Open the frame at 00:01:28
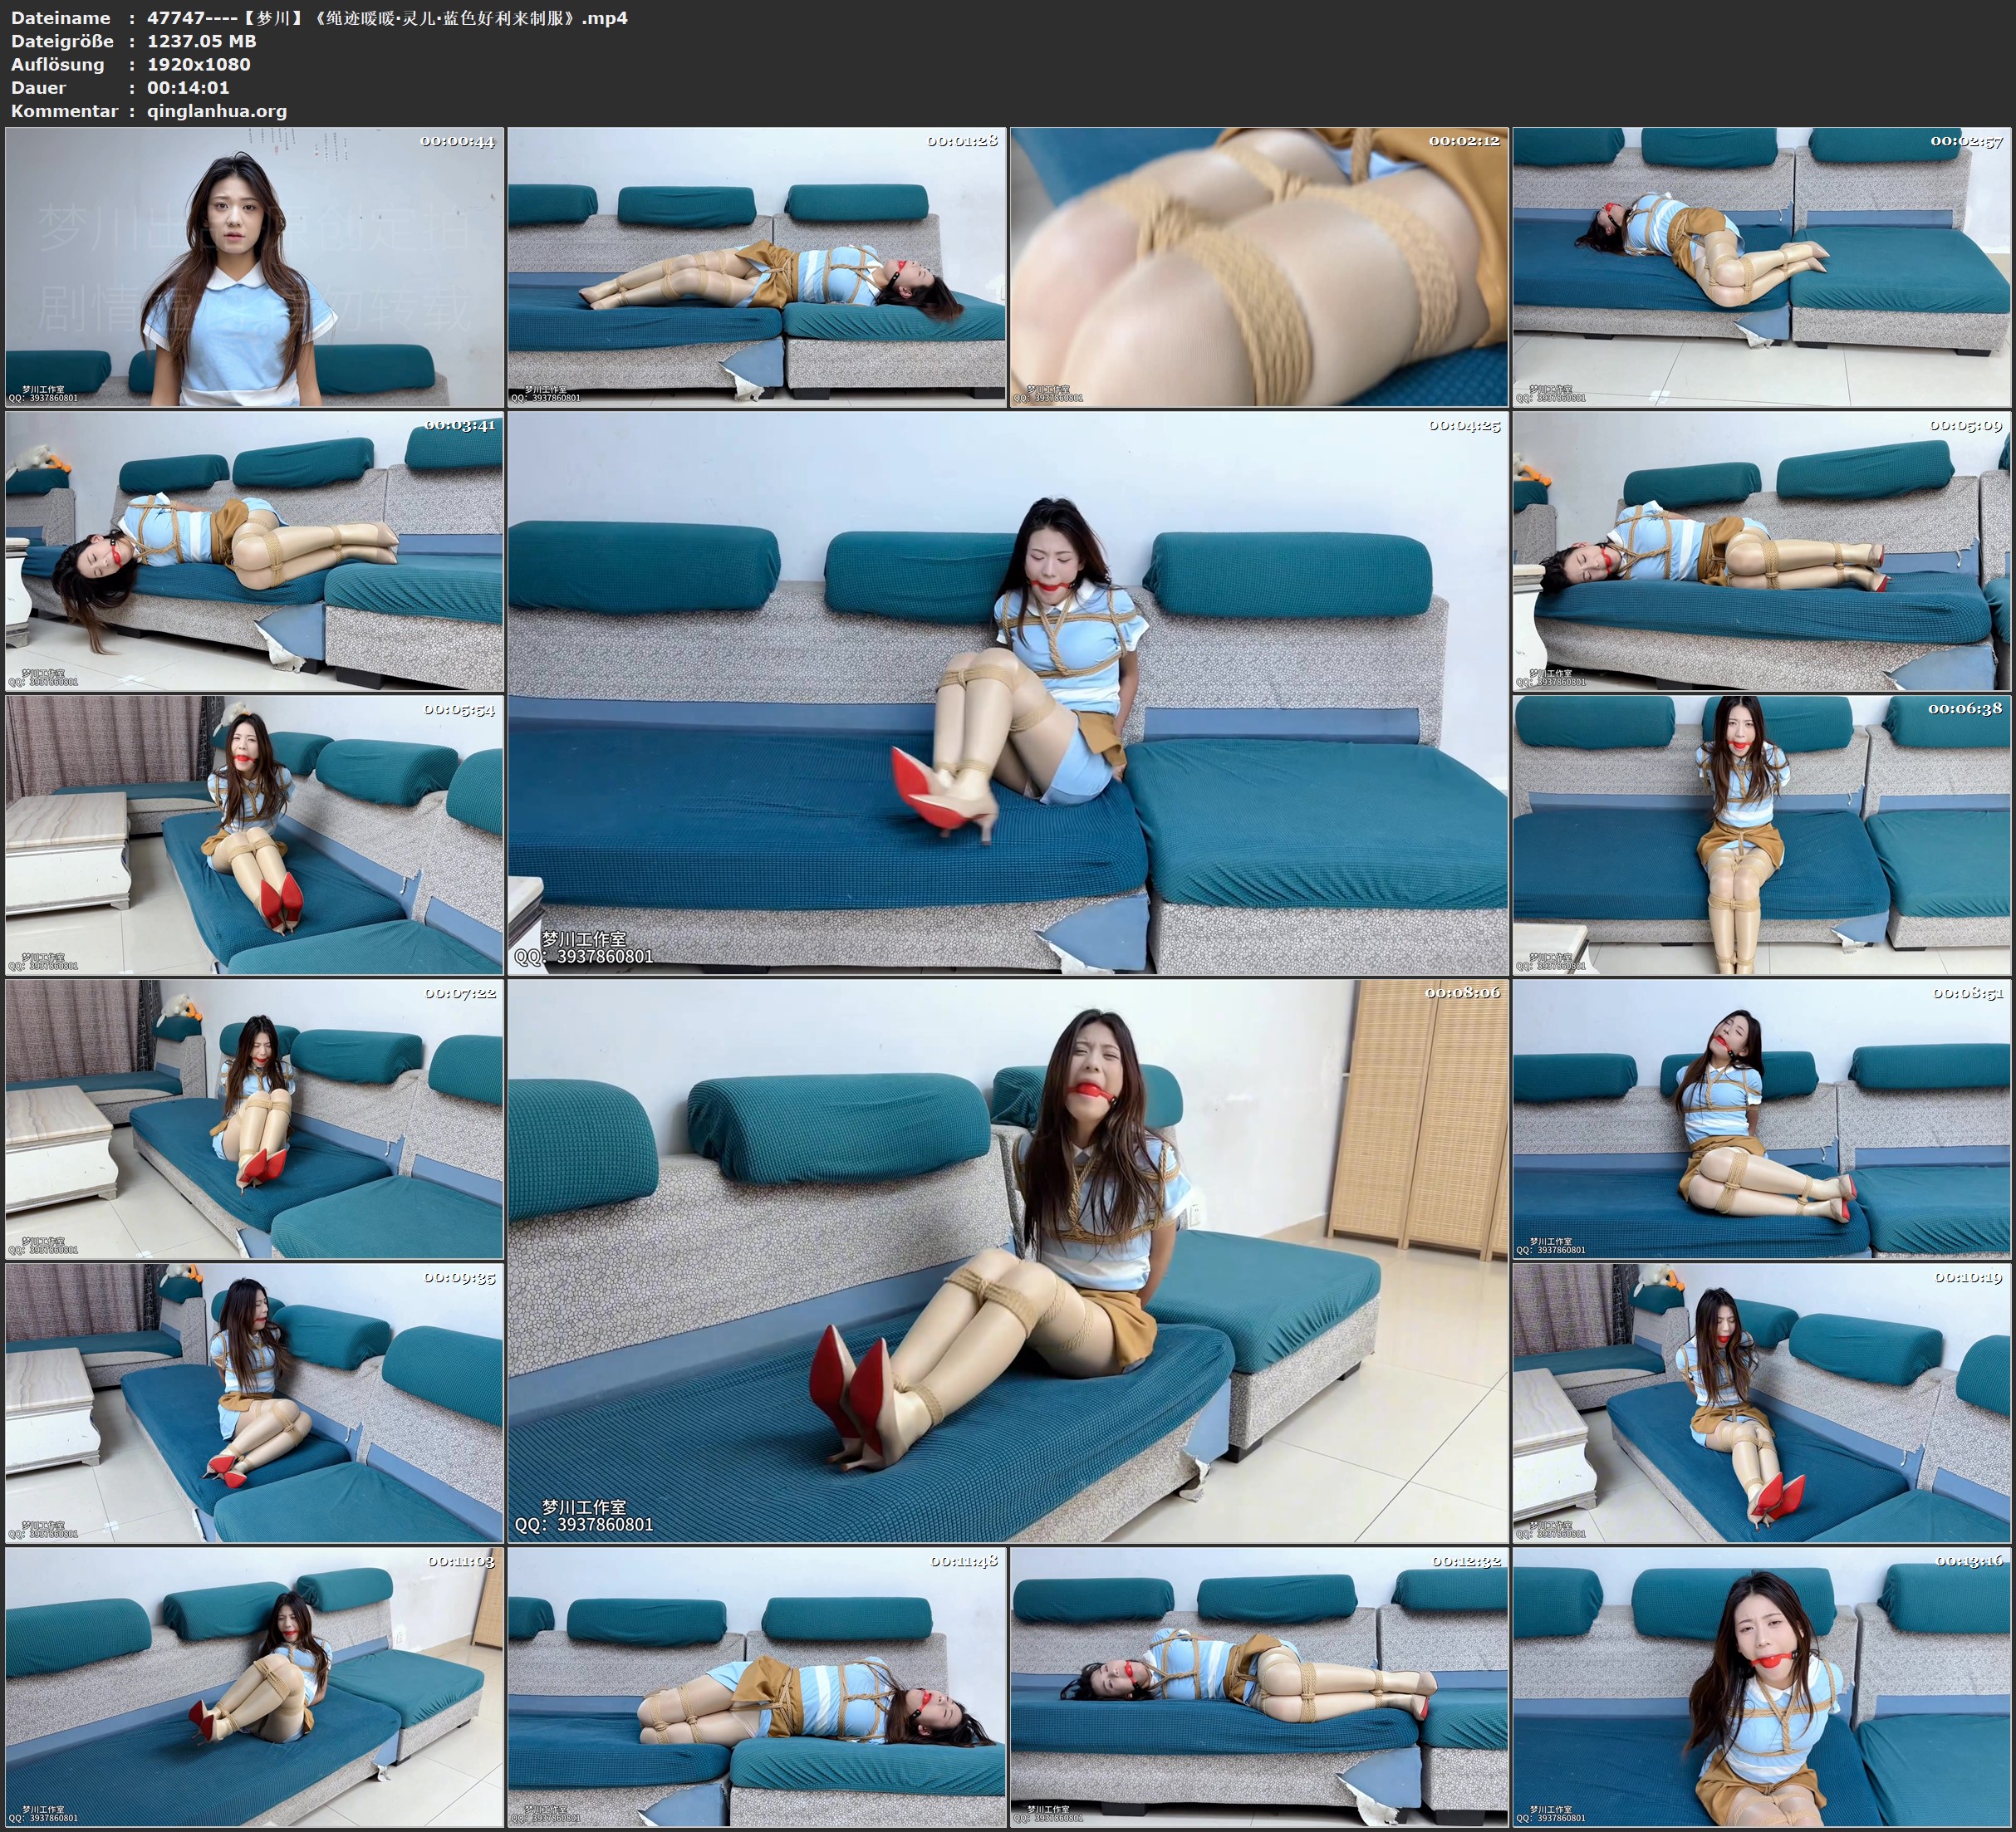This screenshot has width=2016, height=1832. [756, 267]
